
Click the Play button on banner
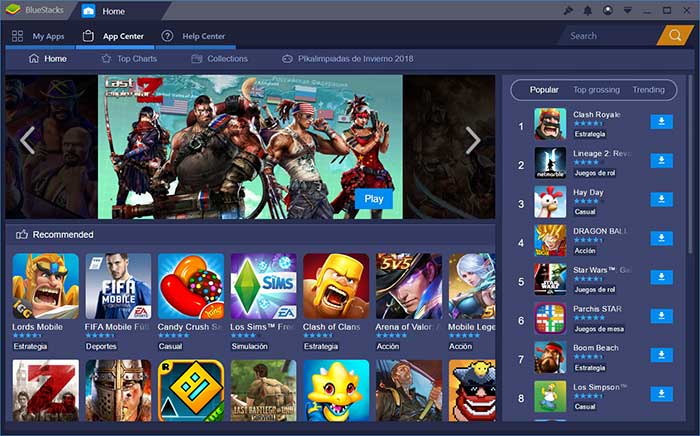coord(374,199)
